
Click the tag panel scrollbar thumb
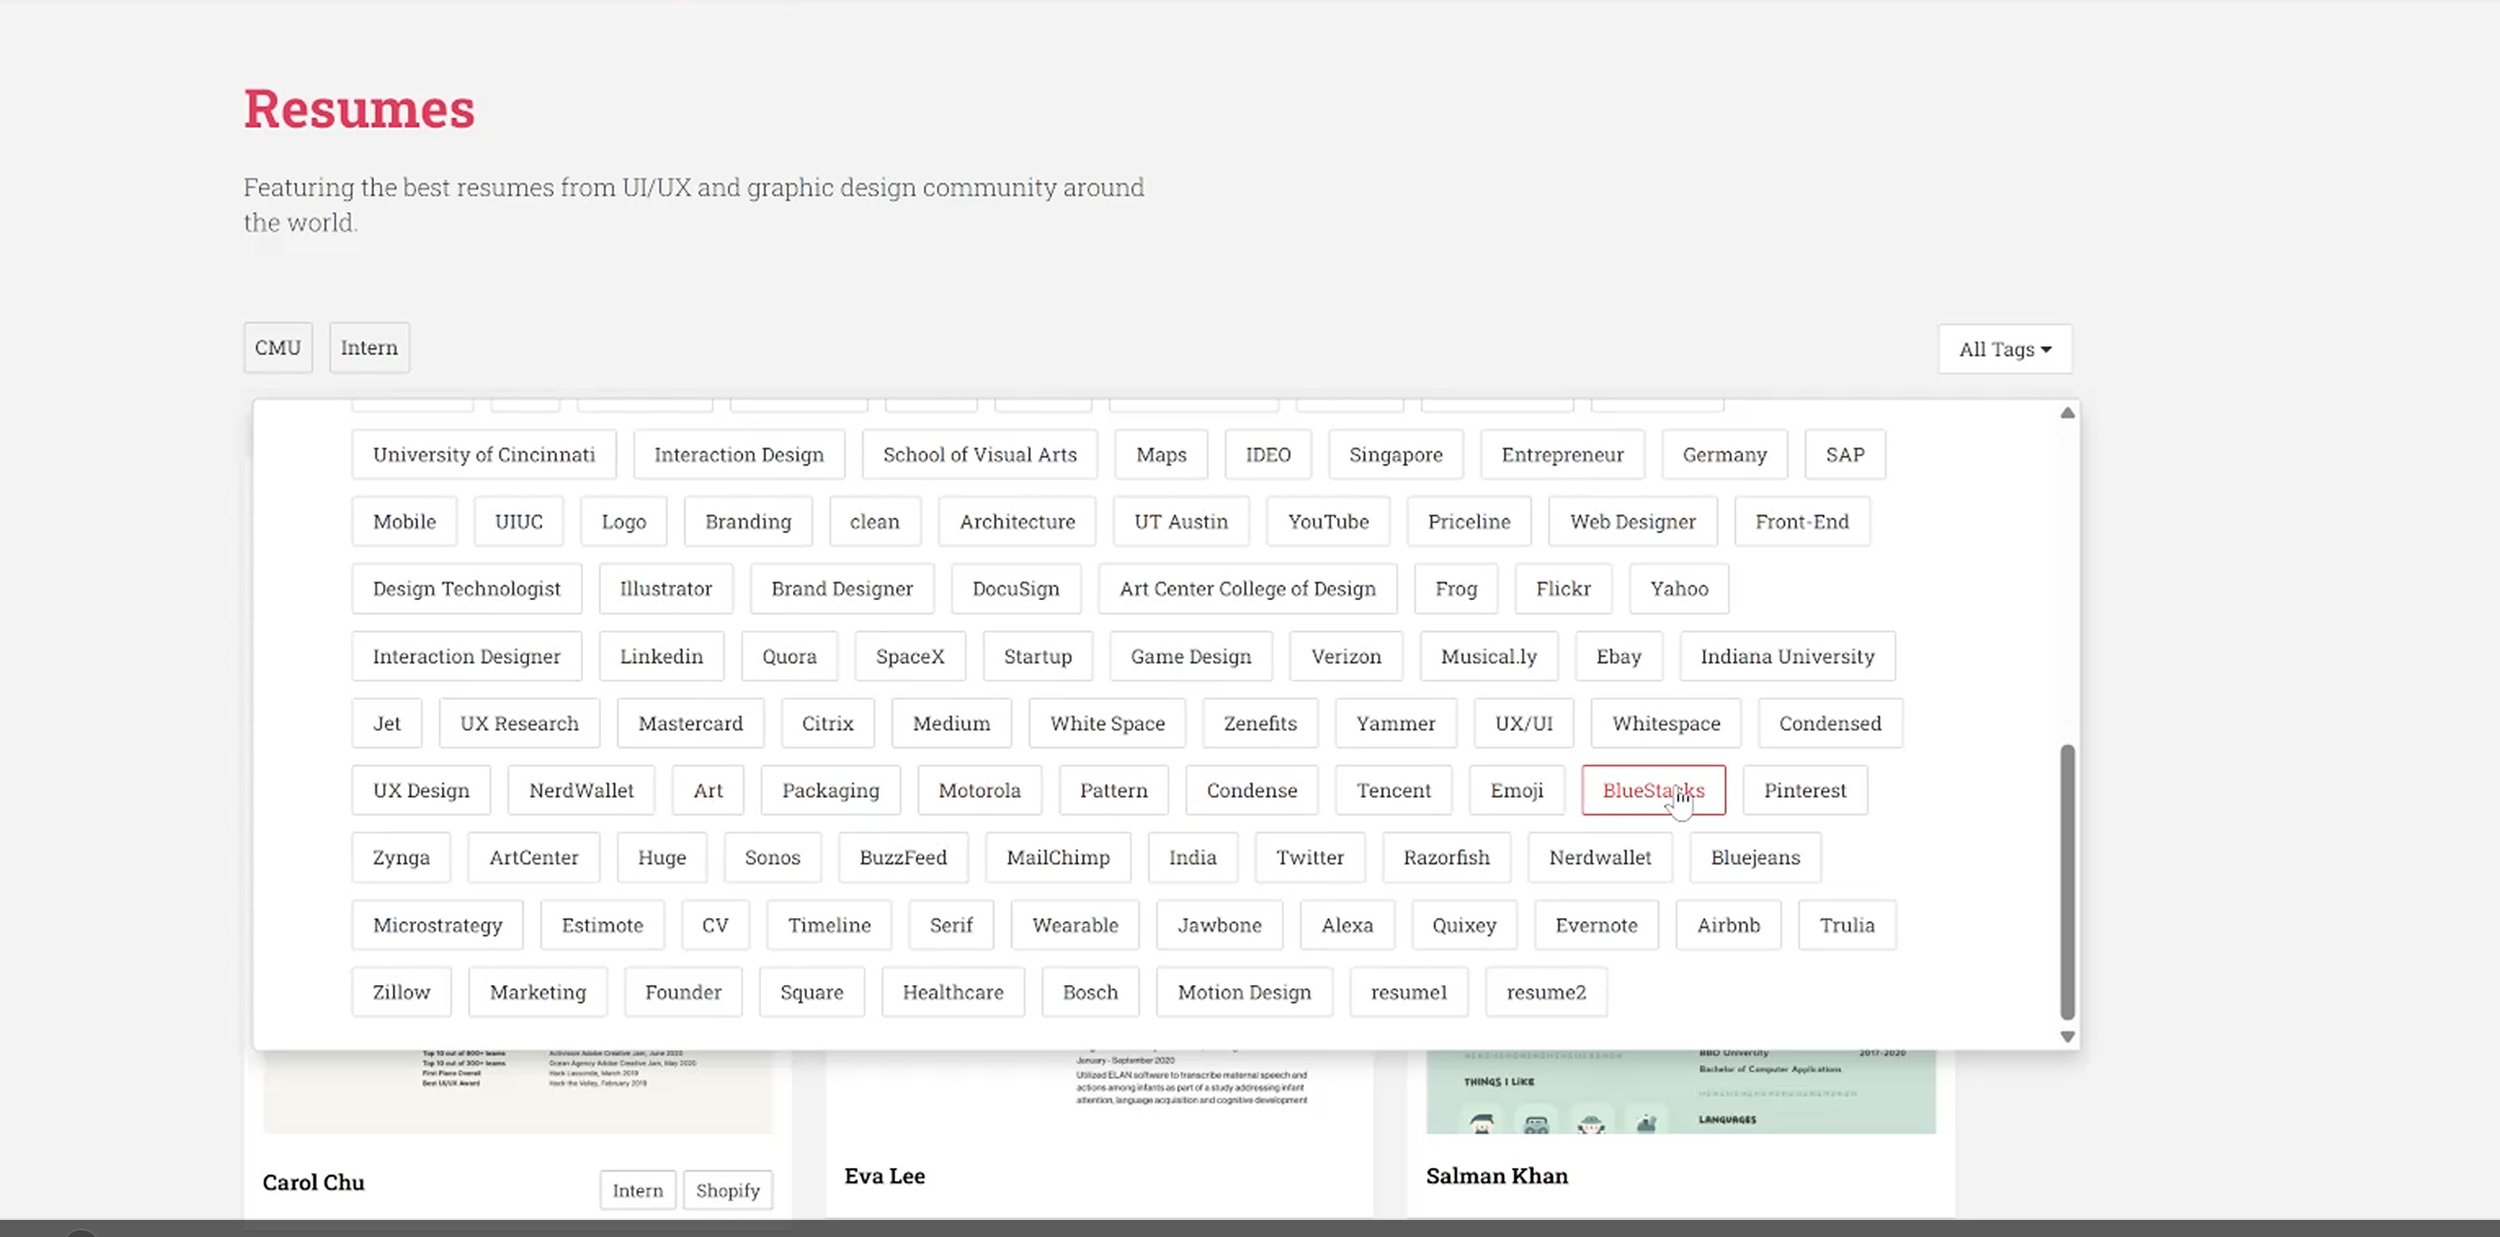[2067, 880]
